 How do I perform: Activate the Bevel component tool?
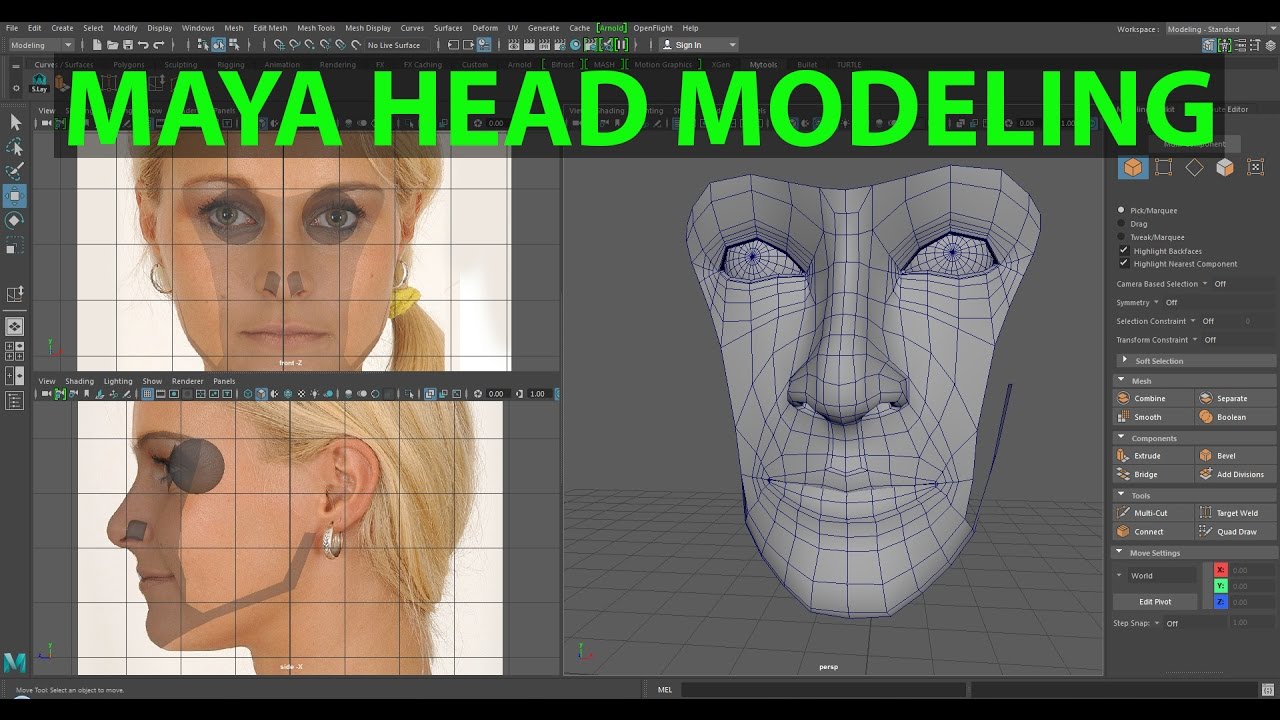1236,455
